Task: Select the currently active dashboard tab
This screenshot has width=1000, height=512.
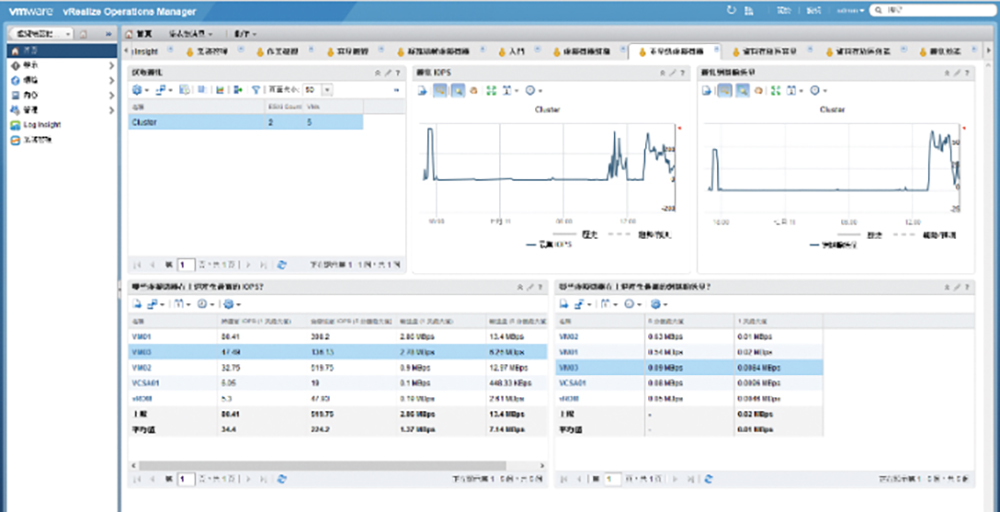Action: pos(675,52)
